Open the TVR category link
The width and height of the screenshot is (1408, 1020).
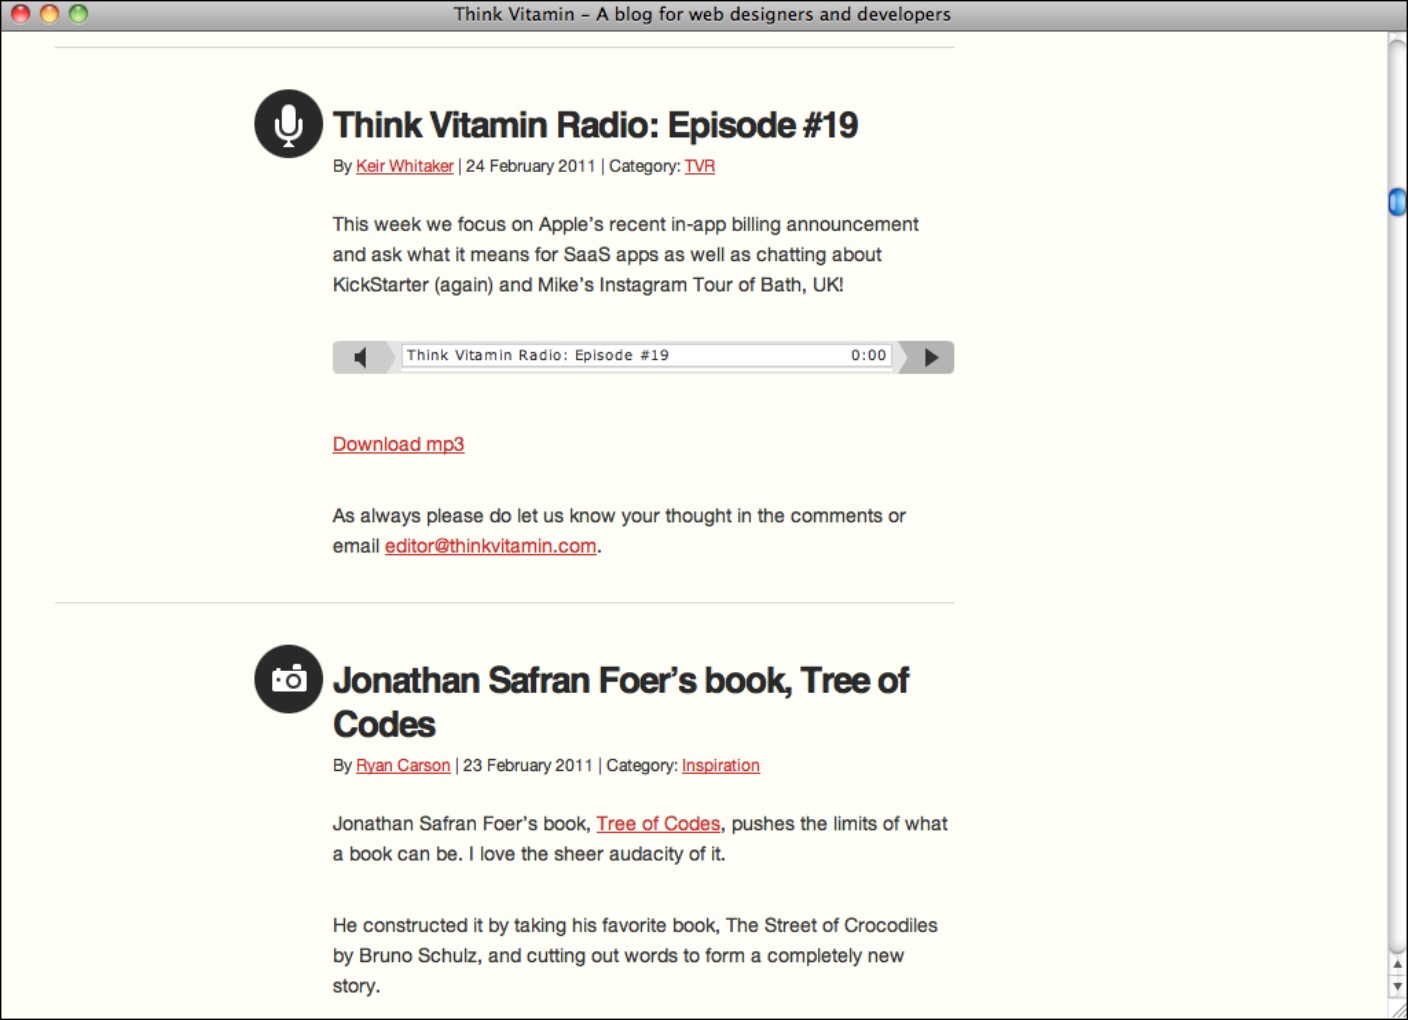pyautogui.click(x=700, y=166)
